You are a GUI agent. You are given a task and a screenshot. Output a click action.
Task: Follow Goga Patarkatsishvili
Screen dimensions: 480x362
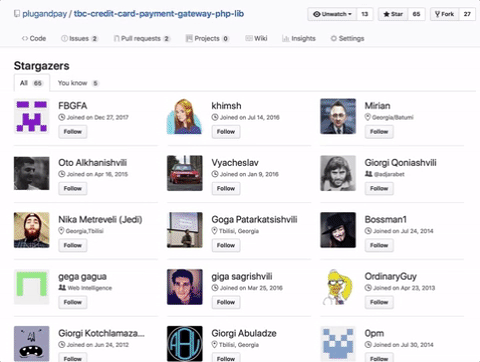coord(226,245)
